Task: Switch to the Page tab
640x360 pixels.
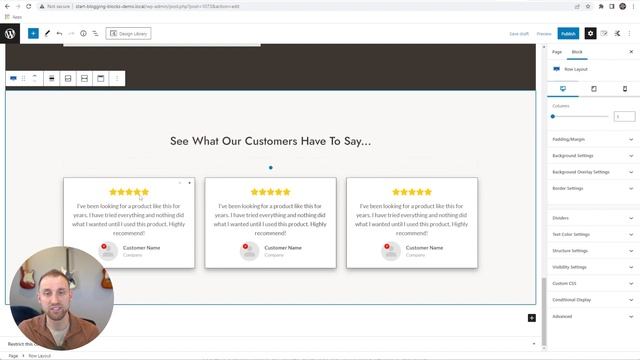Action: 557,52
